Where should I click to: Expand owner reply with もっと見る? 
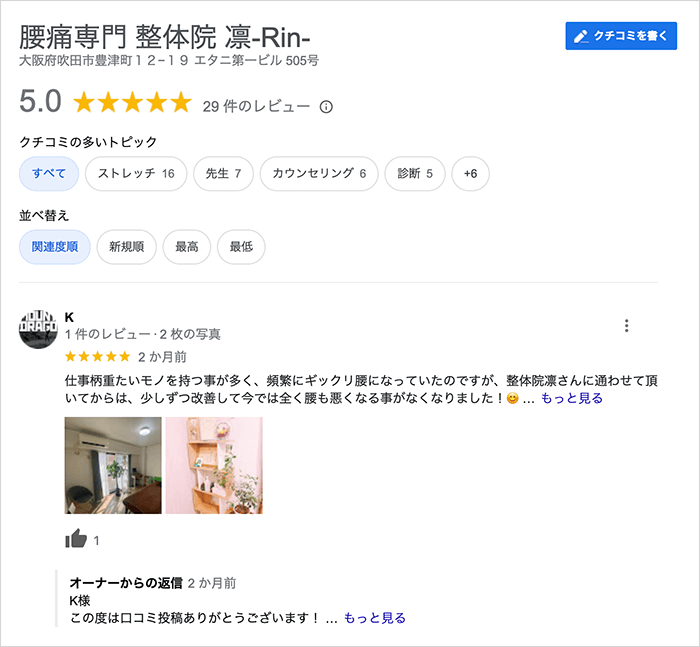click(x=375, y=618)
